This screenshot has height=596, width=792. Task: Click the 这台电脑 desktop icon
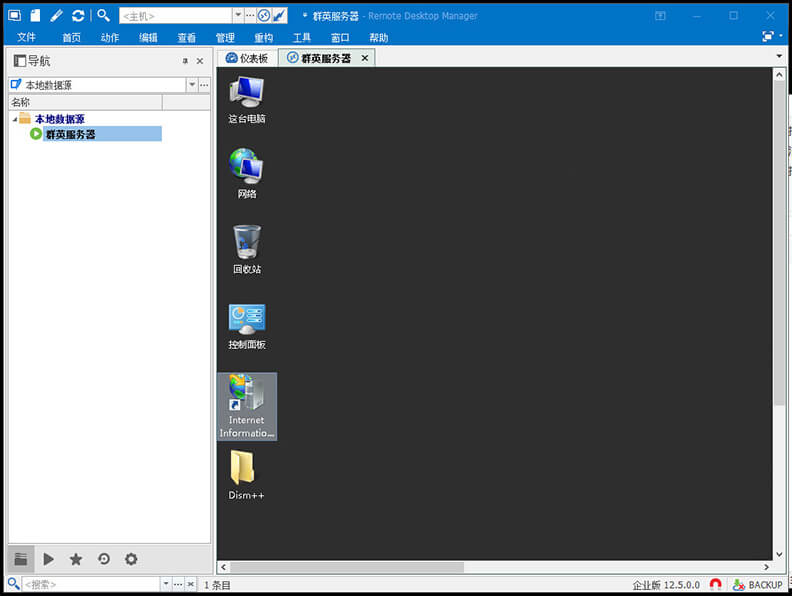[246, 100]
